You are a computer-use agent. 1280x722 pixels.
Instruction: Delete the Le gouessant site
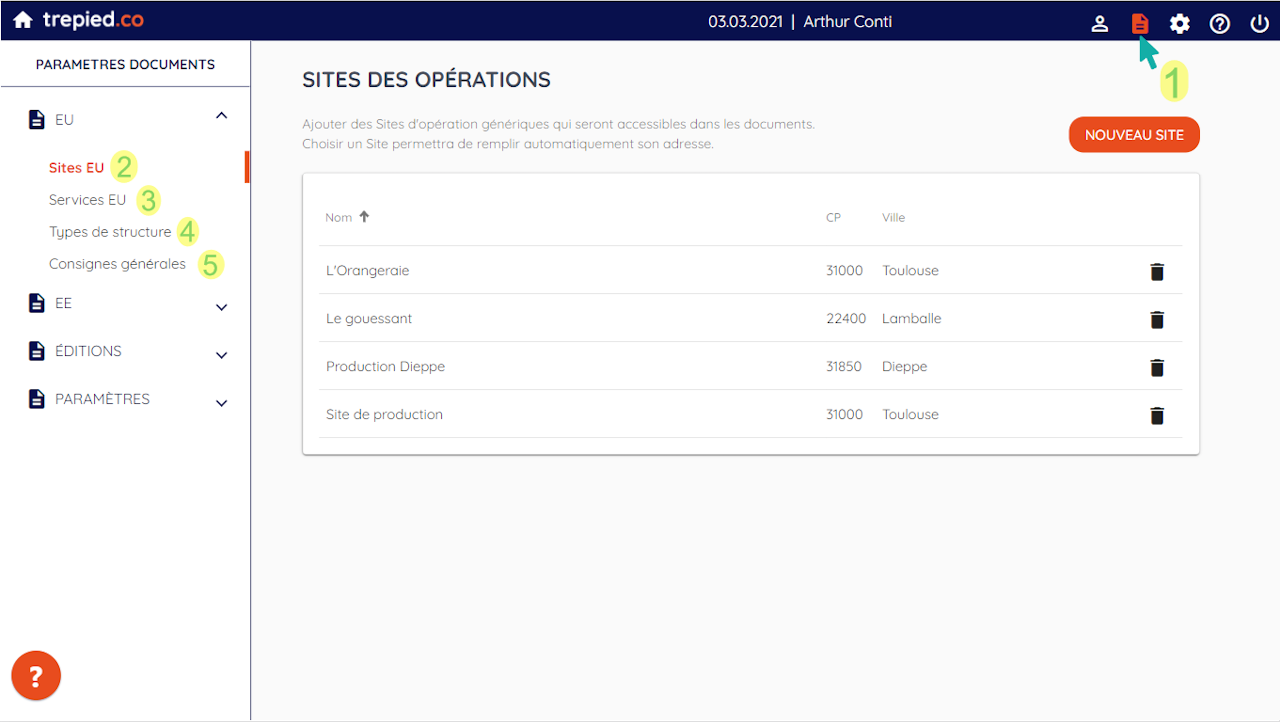point(1157,319)
